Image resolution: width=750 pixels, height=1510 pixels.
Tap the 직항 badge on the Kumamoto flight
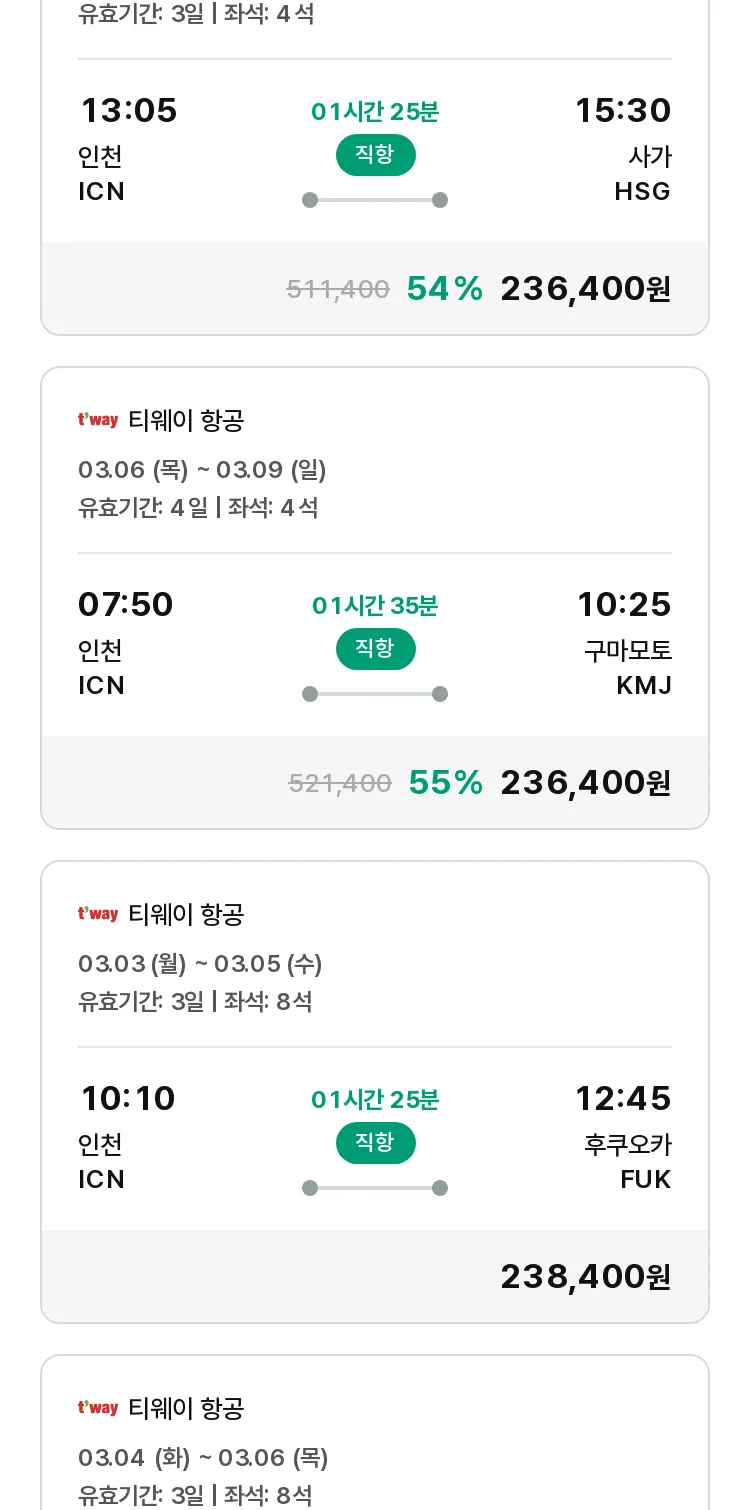pyautogui.click(x=375, y=649)
